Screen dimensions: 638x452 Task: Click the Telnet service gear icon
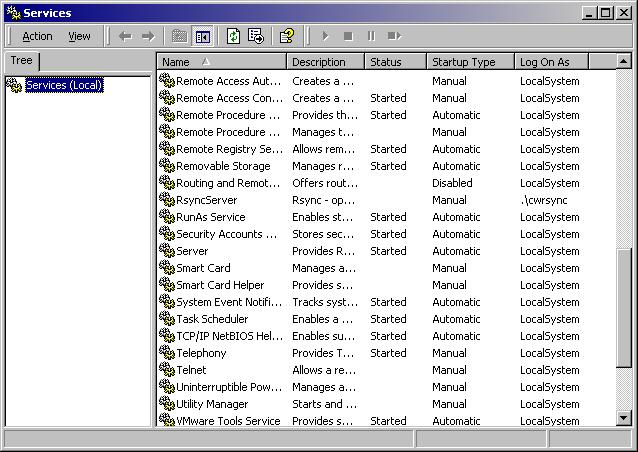tap(167, 370)
